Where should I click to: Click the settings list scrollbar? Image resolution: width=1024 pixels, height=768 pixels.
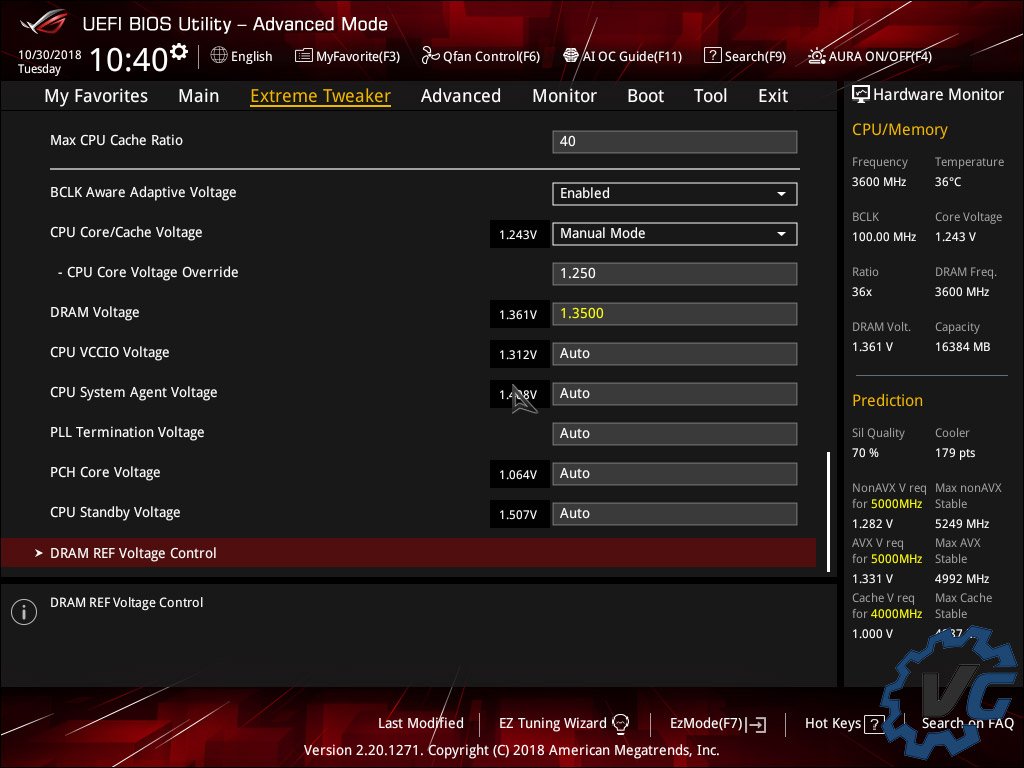coord(828,511)
